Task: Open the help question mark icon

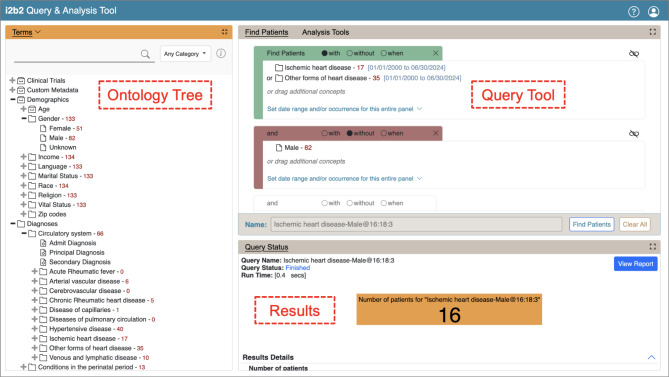Action: [x=634, y=12]
